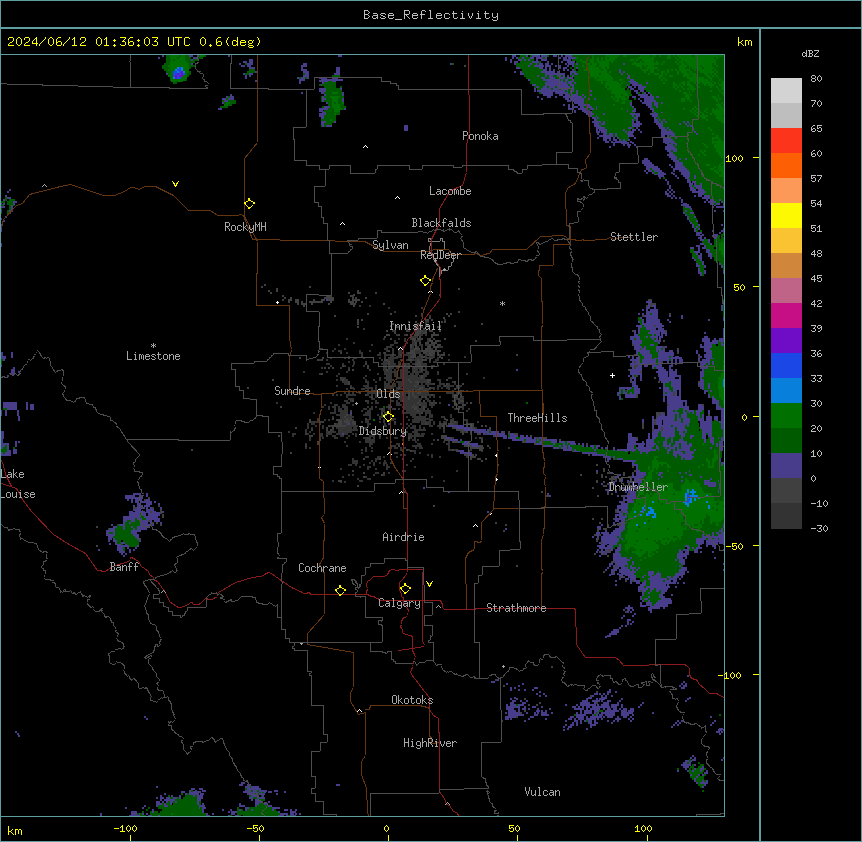Select the Calgary city label
Image resolution: width=862 pixels, height=842 pixels.
coord(399,603)
